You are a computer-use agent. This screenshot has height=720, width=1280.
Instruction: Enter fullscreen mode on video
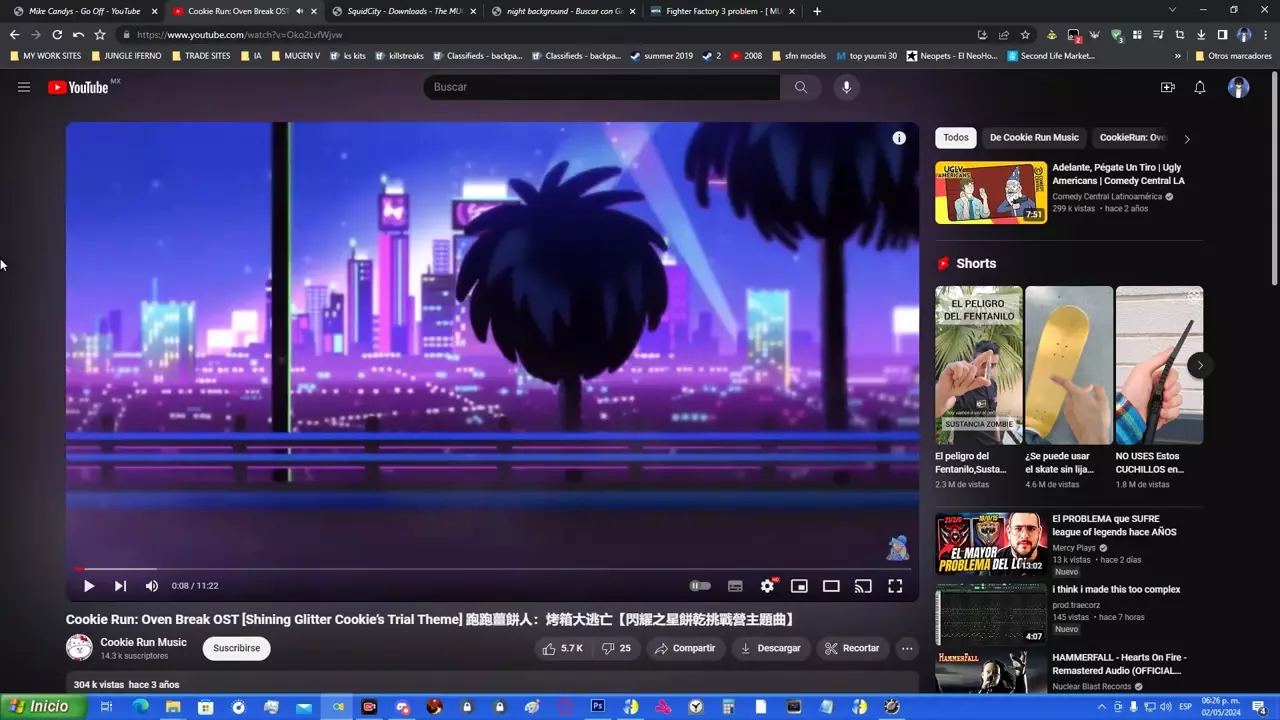(895, 586)
